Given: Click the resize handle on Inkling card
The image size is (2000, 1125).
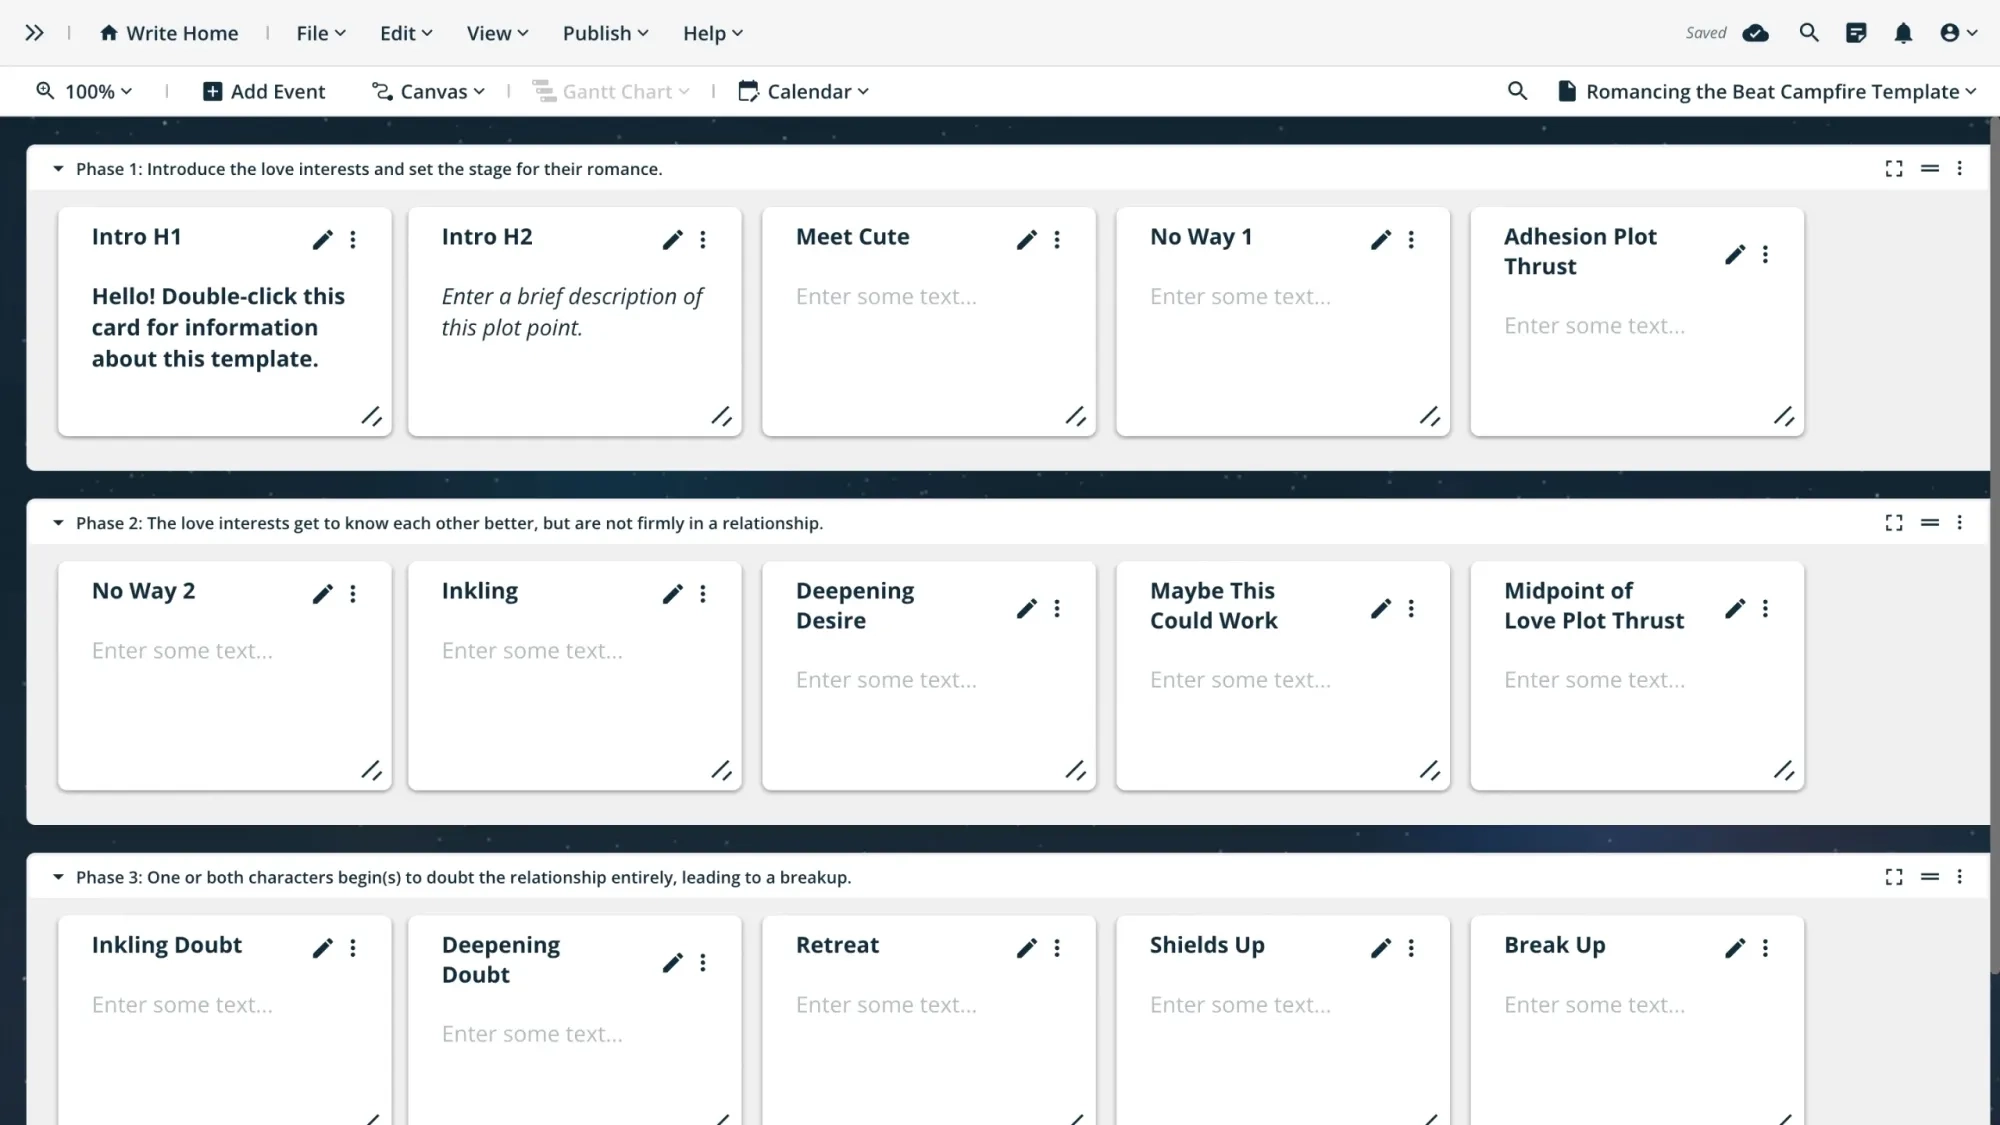Looking at the screenshot, I should tap(721, 770).
